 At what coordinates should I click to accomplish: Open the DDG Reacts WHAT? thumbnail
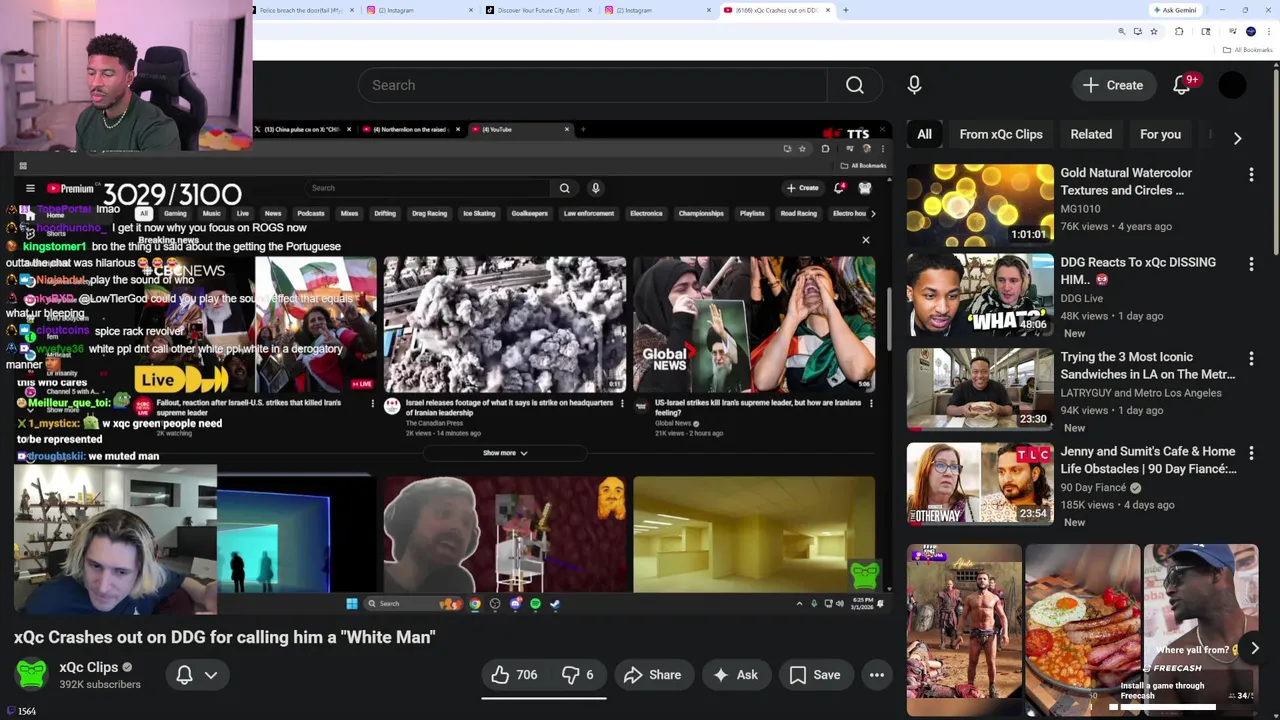(x=980, y=295)
